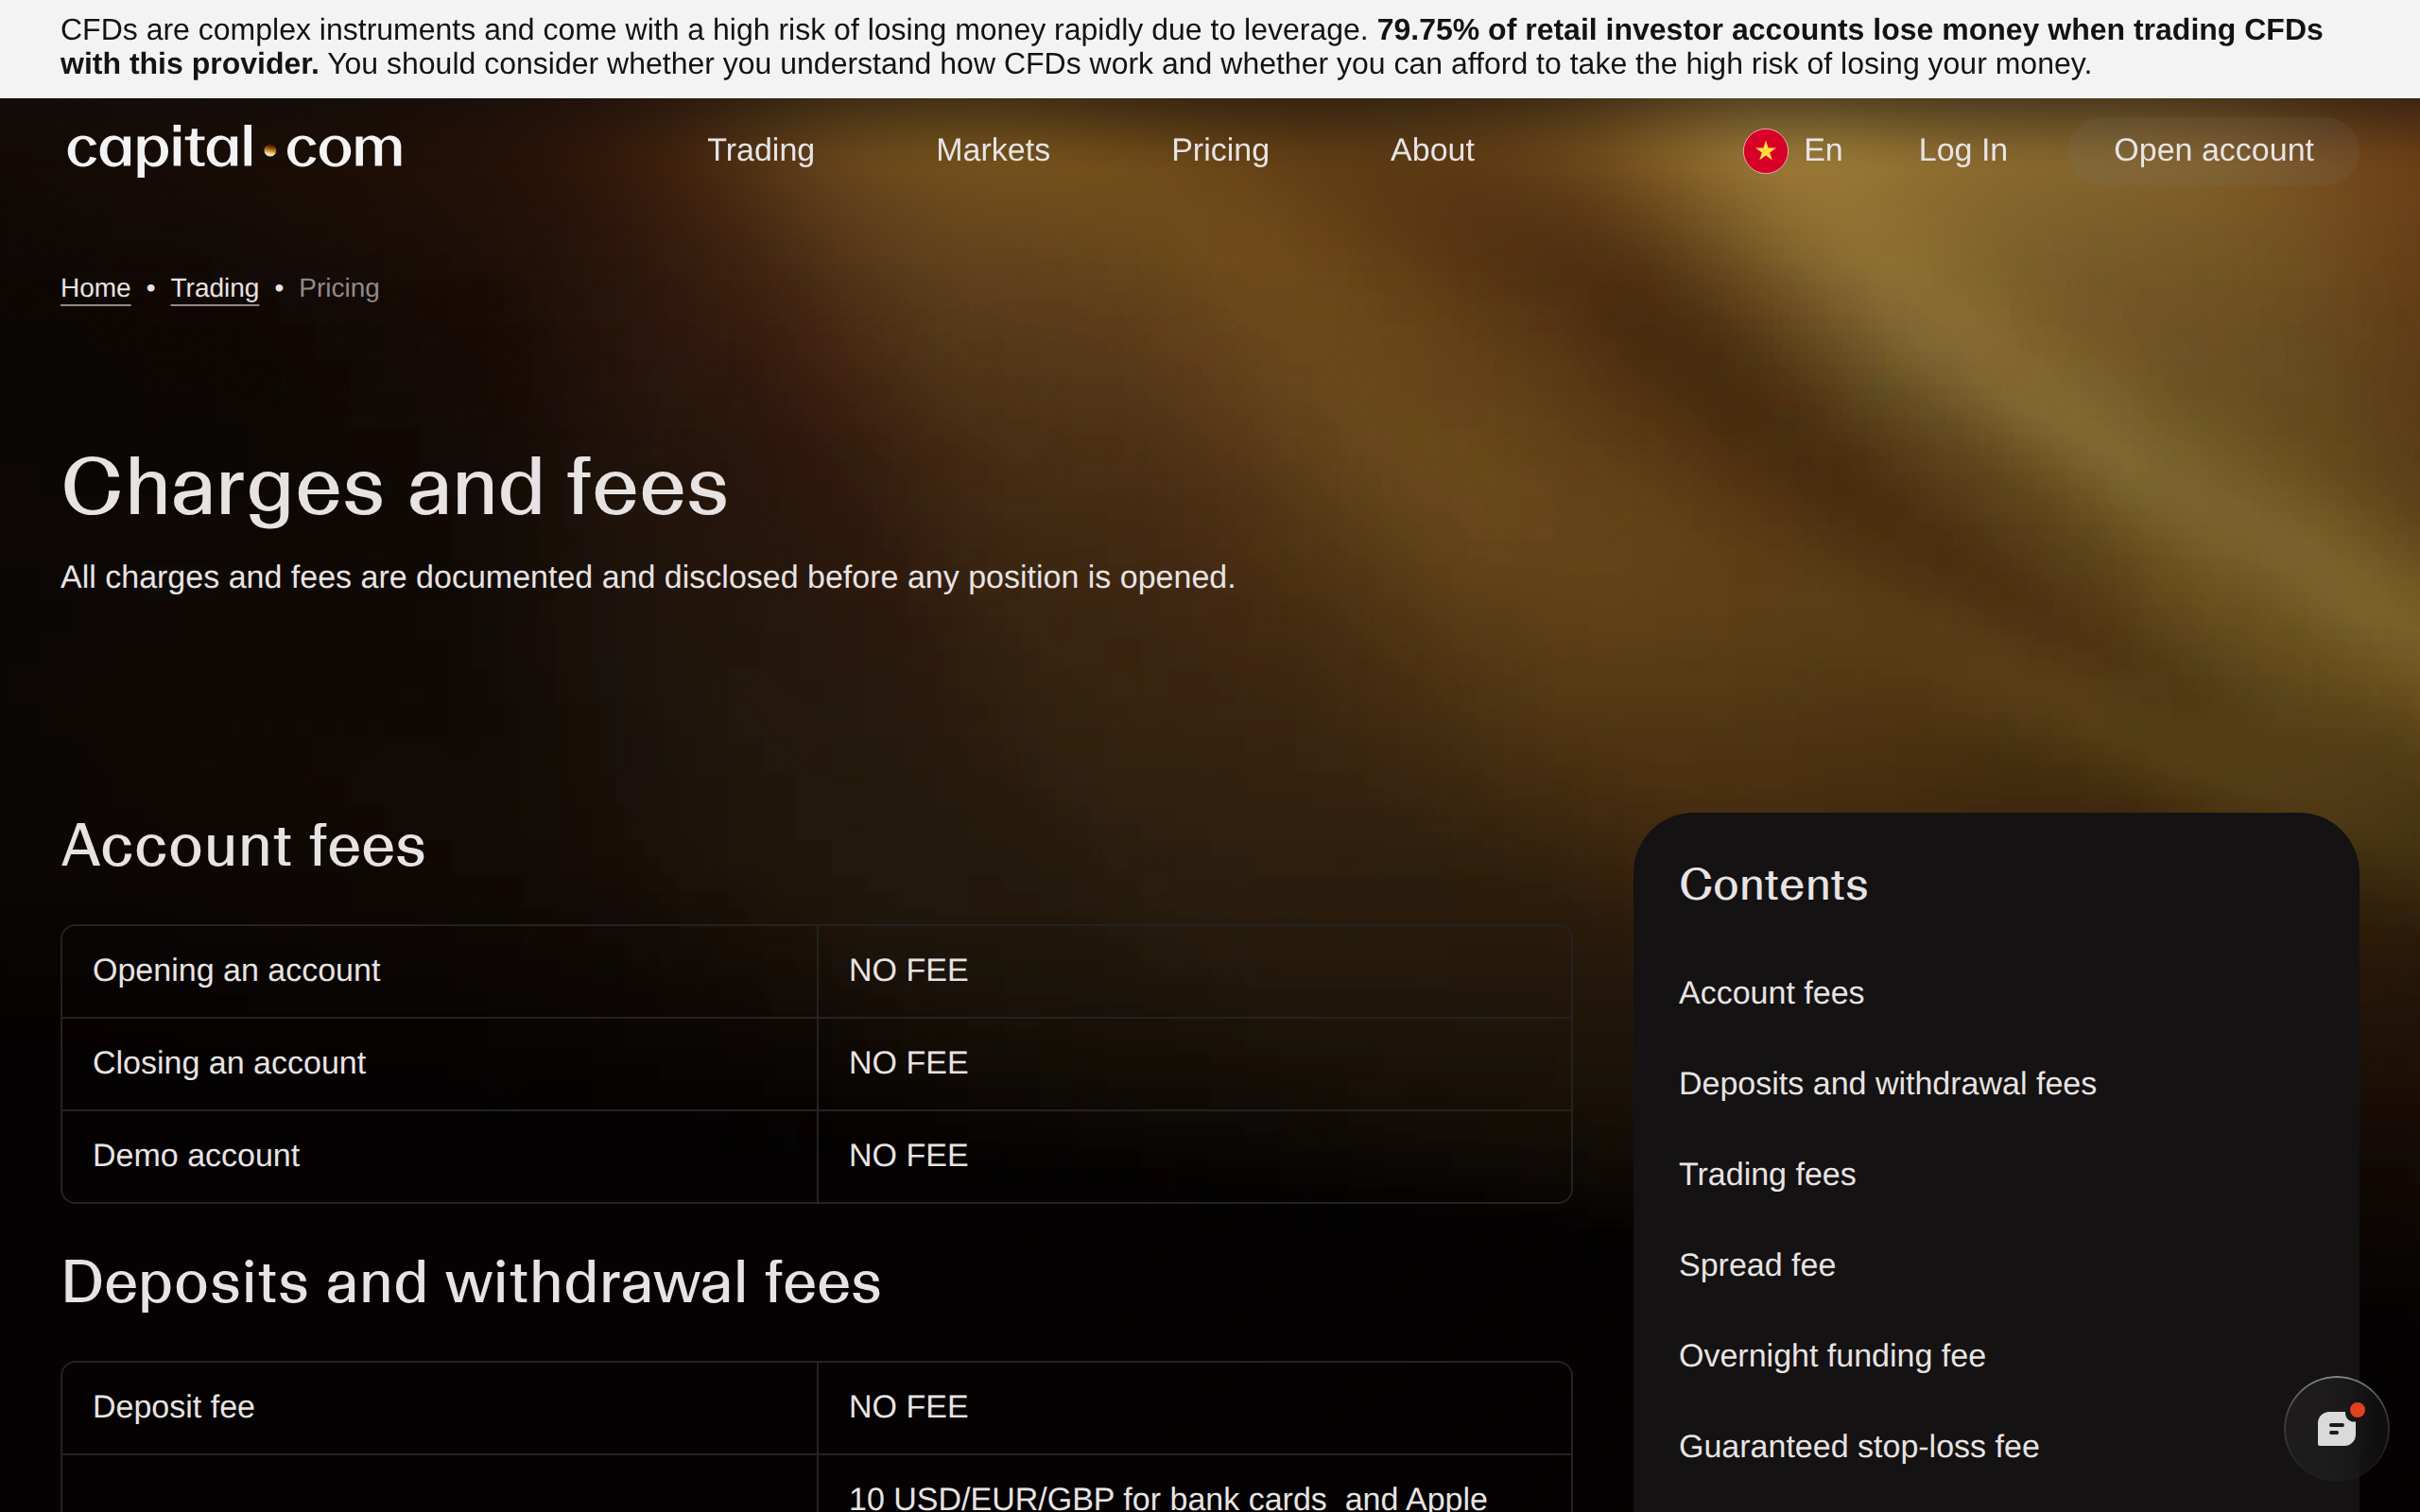
Task: Go to Home breadcrumb link
Action: click(x=95, y=288)
